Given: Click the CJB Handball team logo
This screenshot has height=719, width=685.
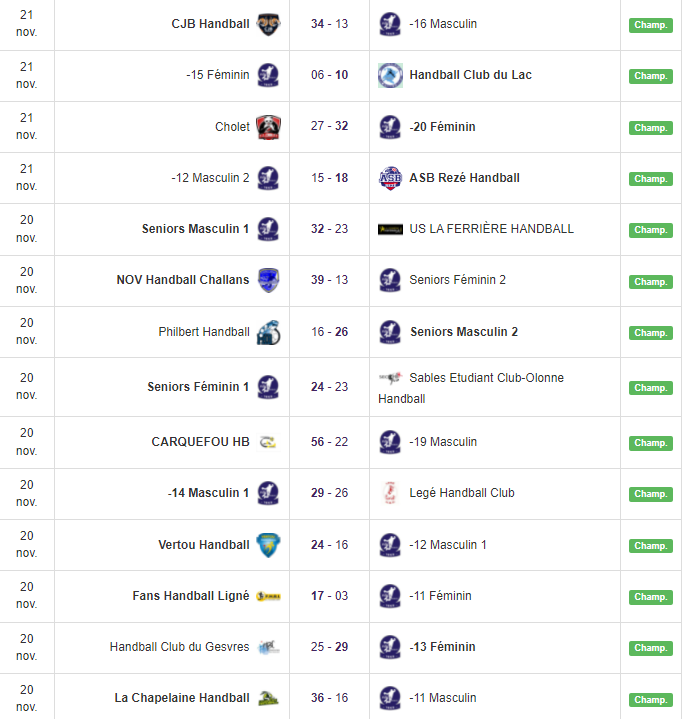Looking at the screenshot, I should [x=268, y=24].
